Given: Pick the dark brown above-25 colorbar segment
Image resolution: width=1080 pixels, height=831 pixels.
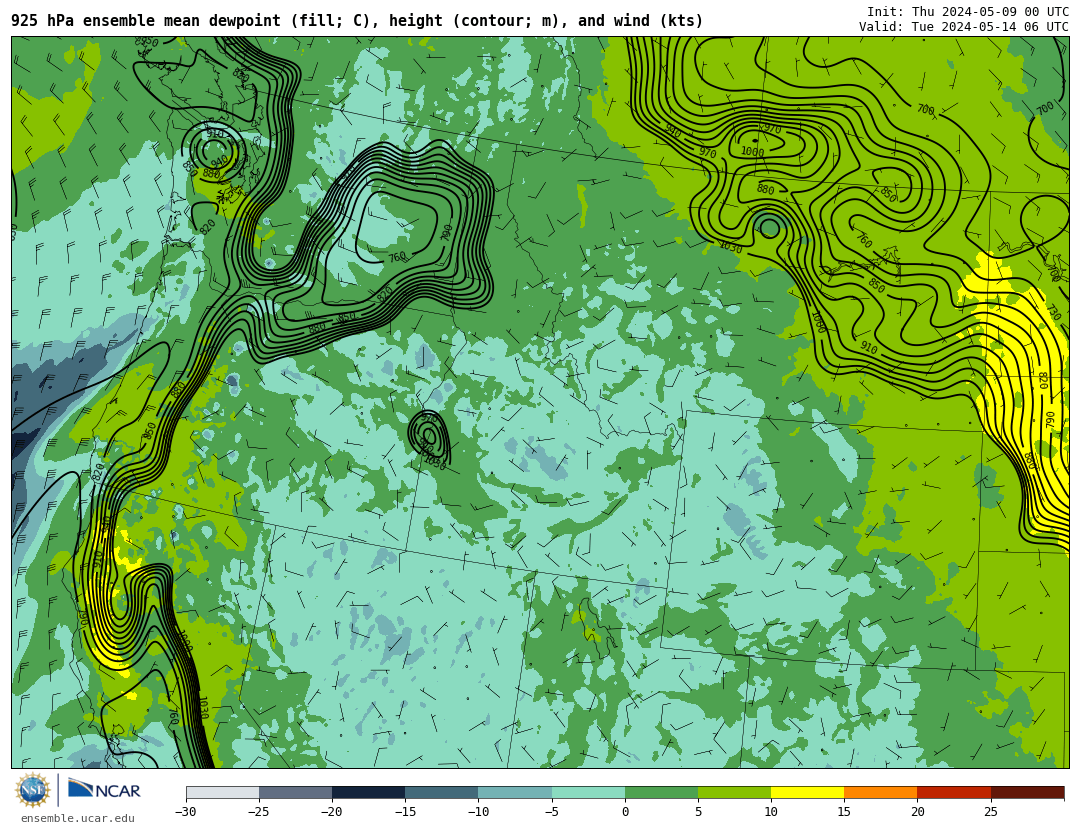Looking at the screenshot, I should [x=1027, y=793].
